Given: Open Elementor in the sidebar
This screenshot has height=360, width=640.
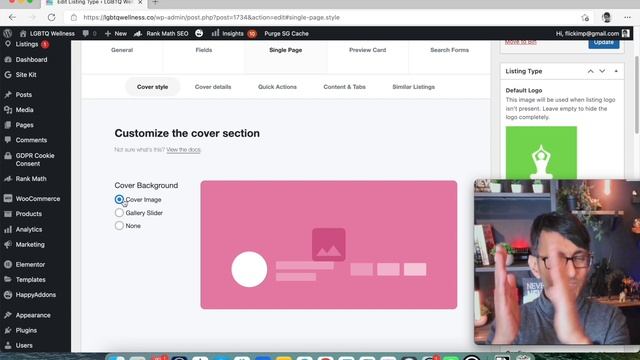Looking at the screenshot, I should tap(30, 264).
